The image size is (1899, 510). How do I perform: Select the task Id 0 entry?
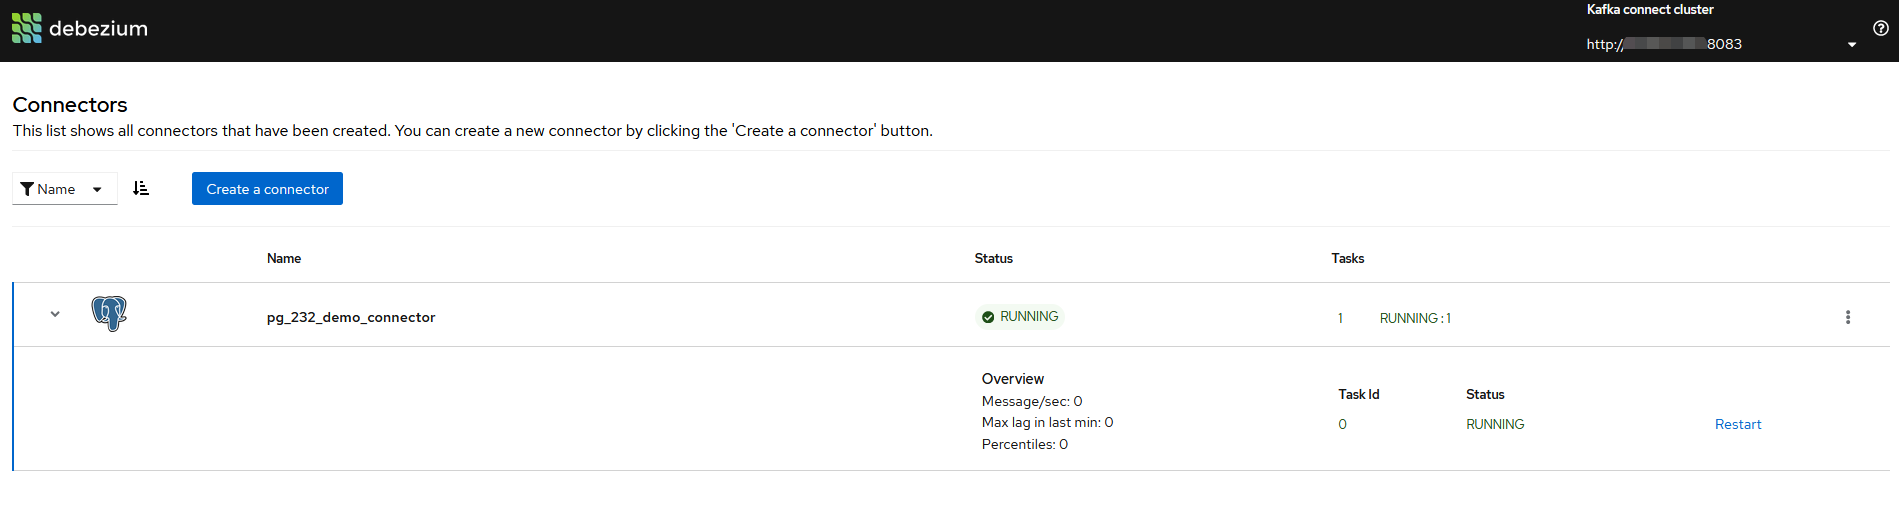coord(1342,424)
